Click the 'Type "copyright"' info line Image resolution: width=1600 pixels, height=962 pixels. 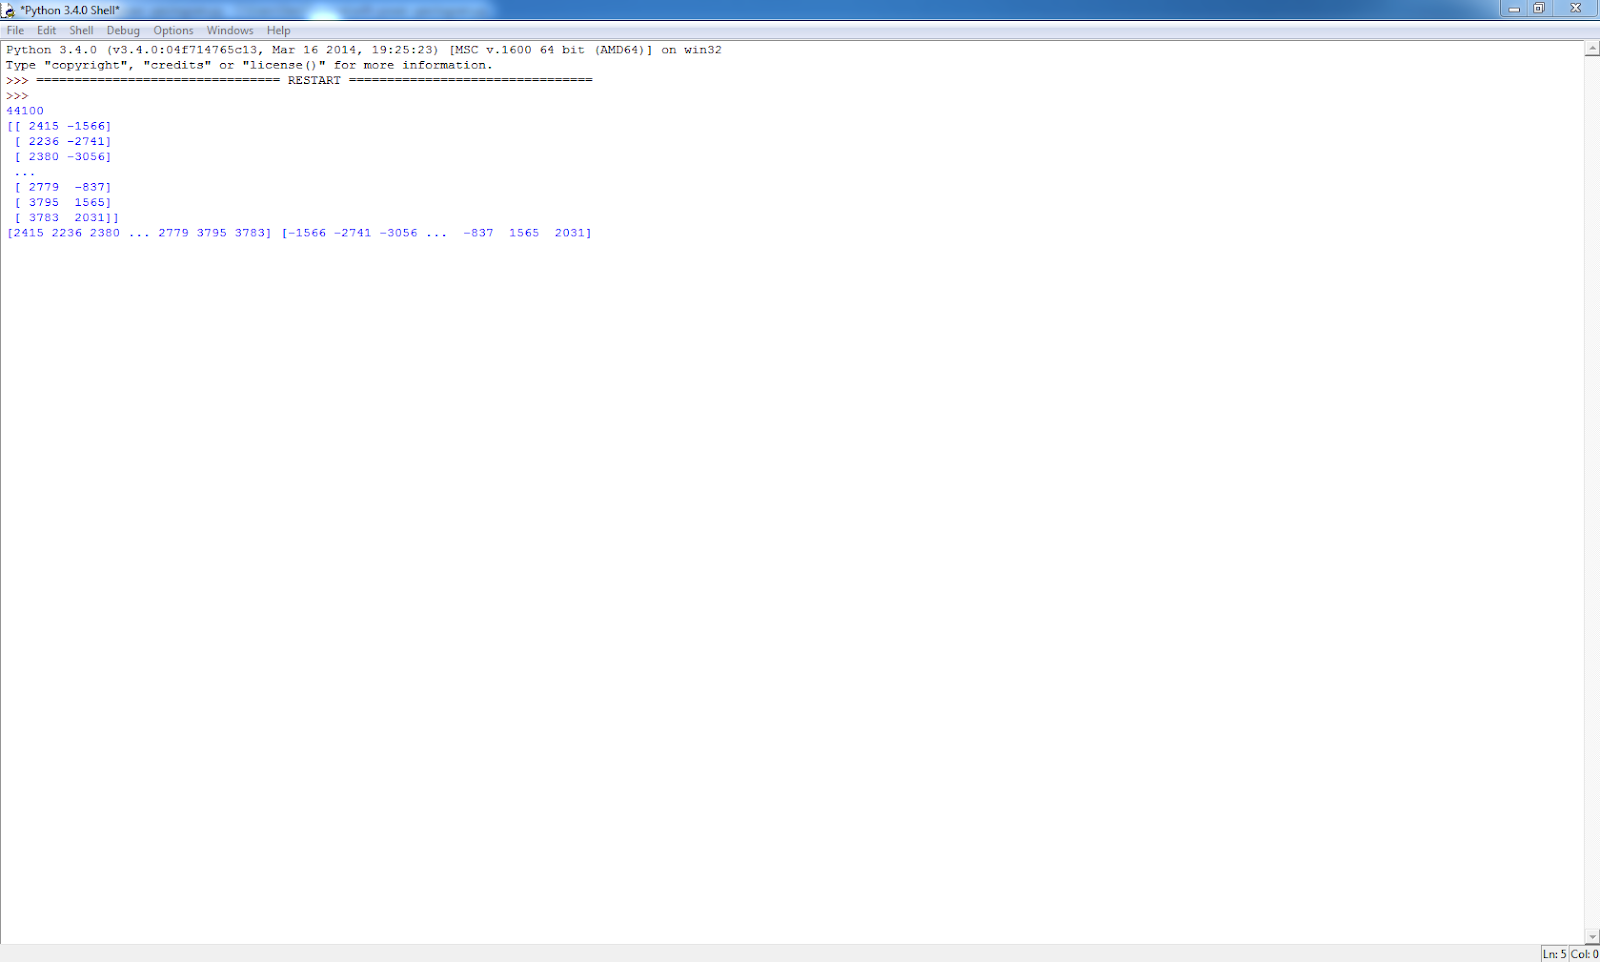pos(249,65)
